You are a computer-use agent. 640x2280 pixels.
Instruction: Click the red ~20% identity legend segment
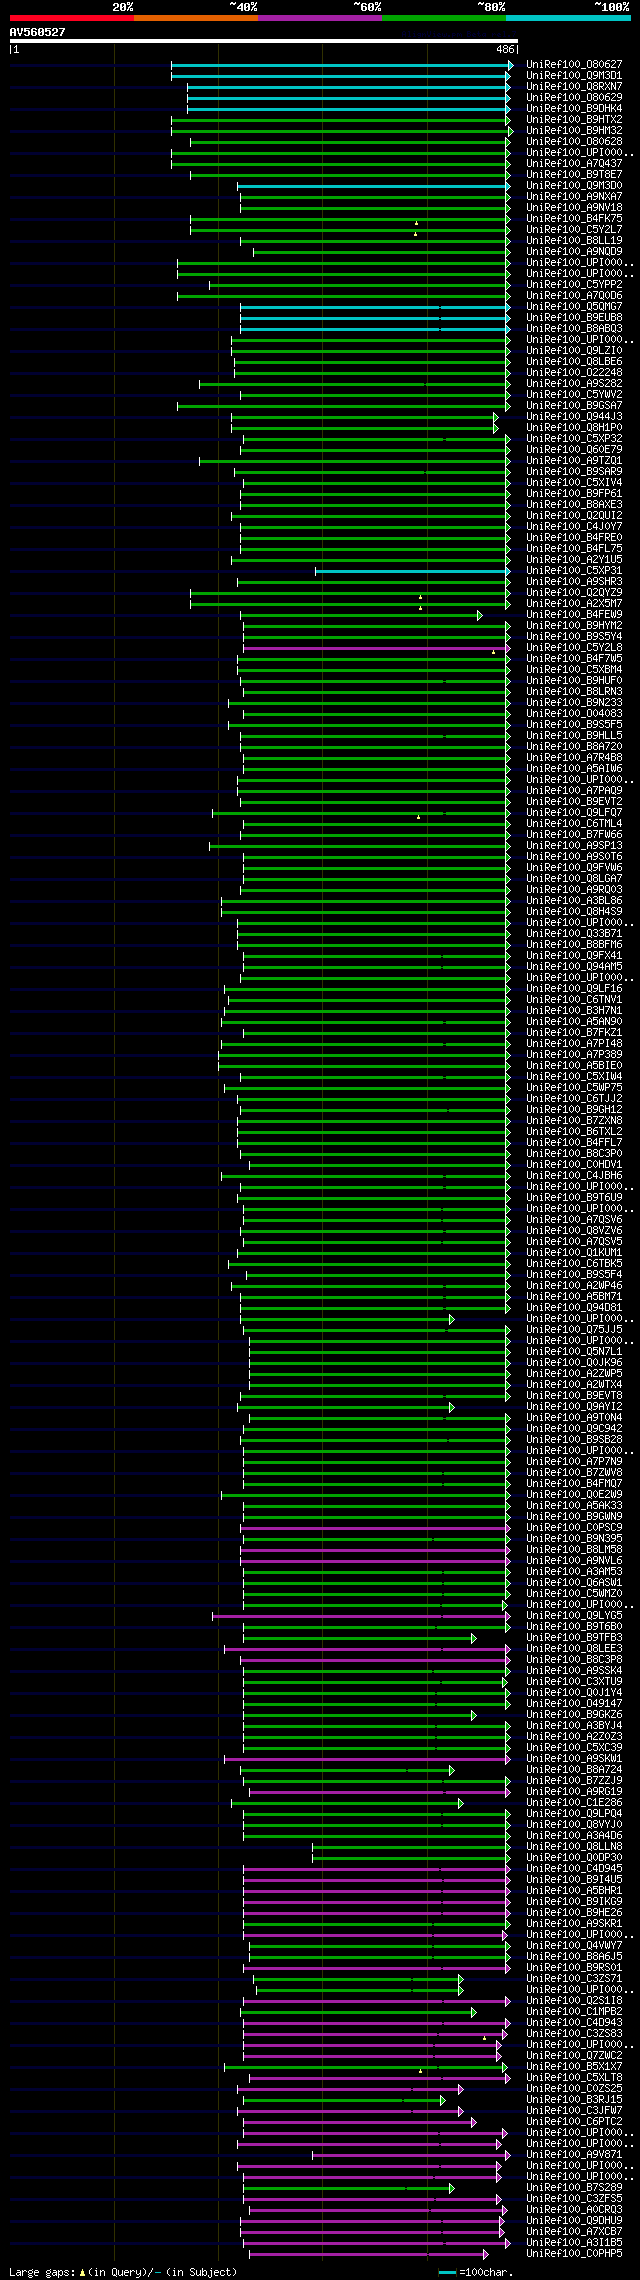[x=72, y=18]
